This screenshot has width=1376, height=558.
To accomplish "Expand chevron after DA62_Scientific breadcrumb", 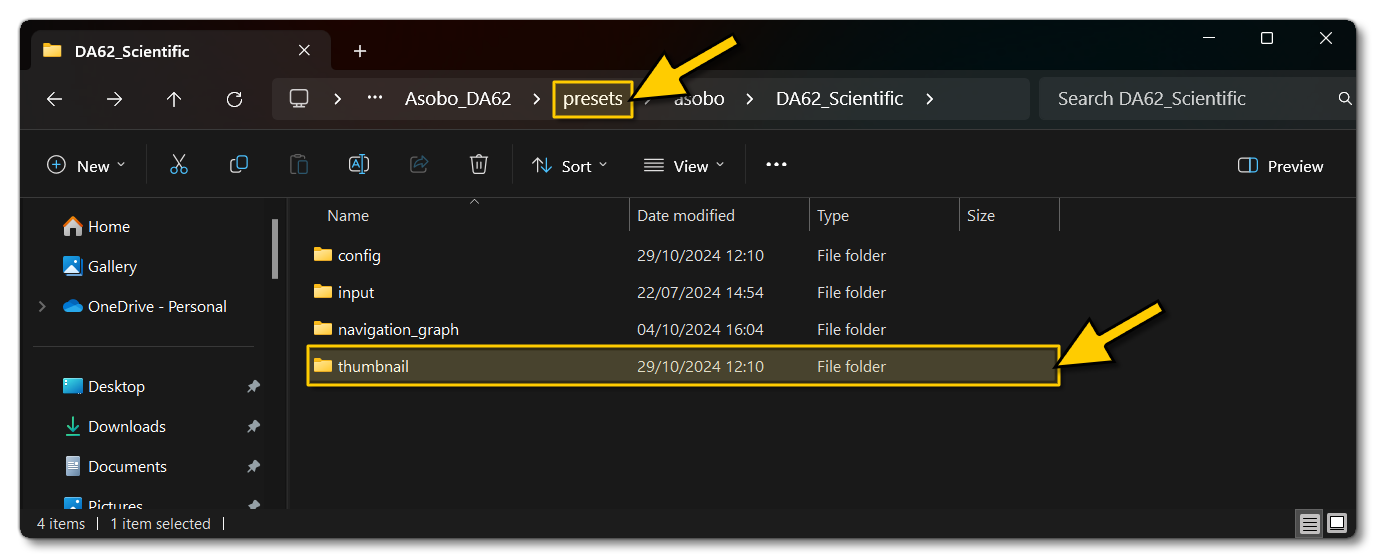I will 929,98.
